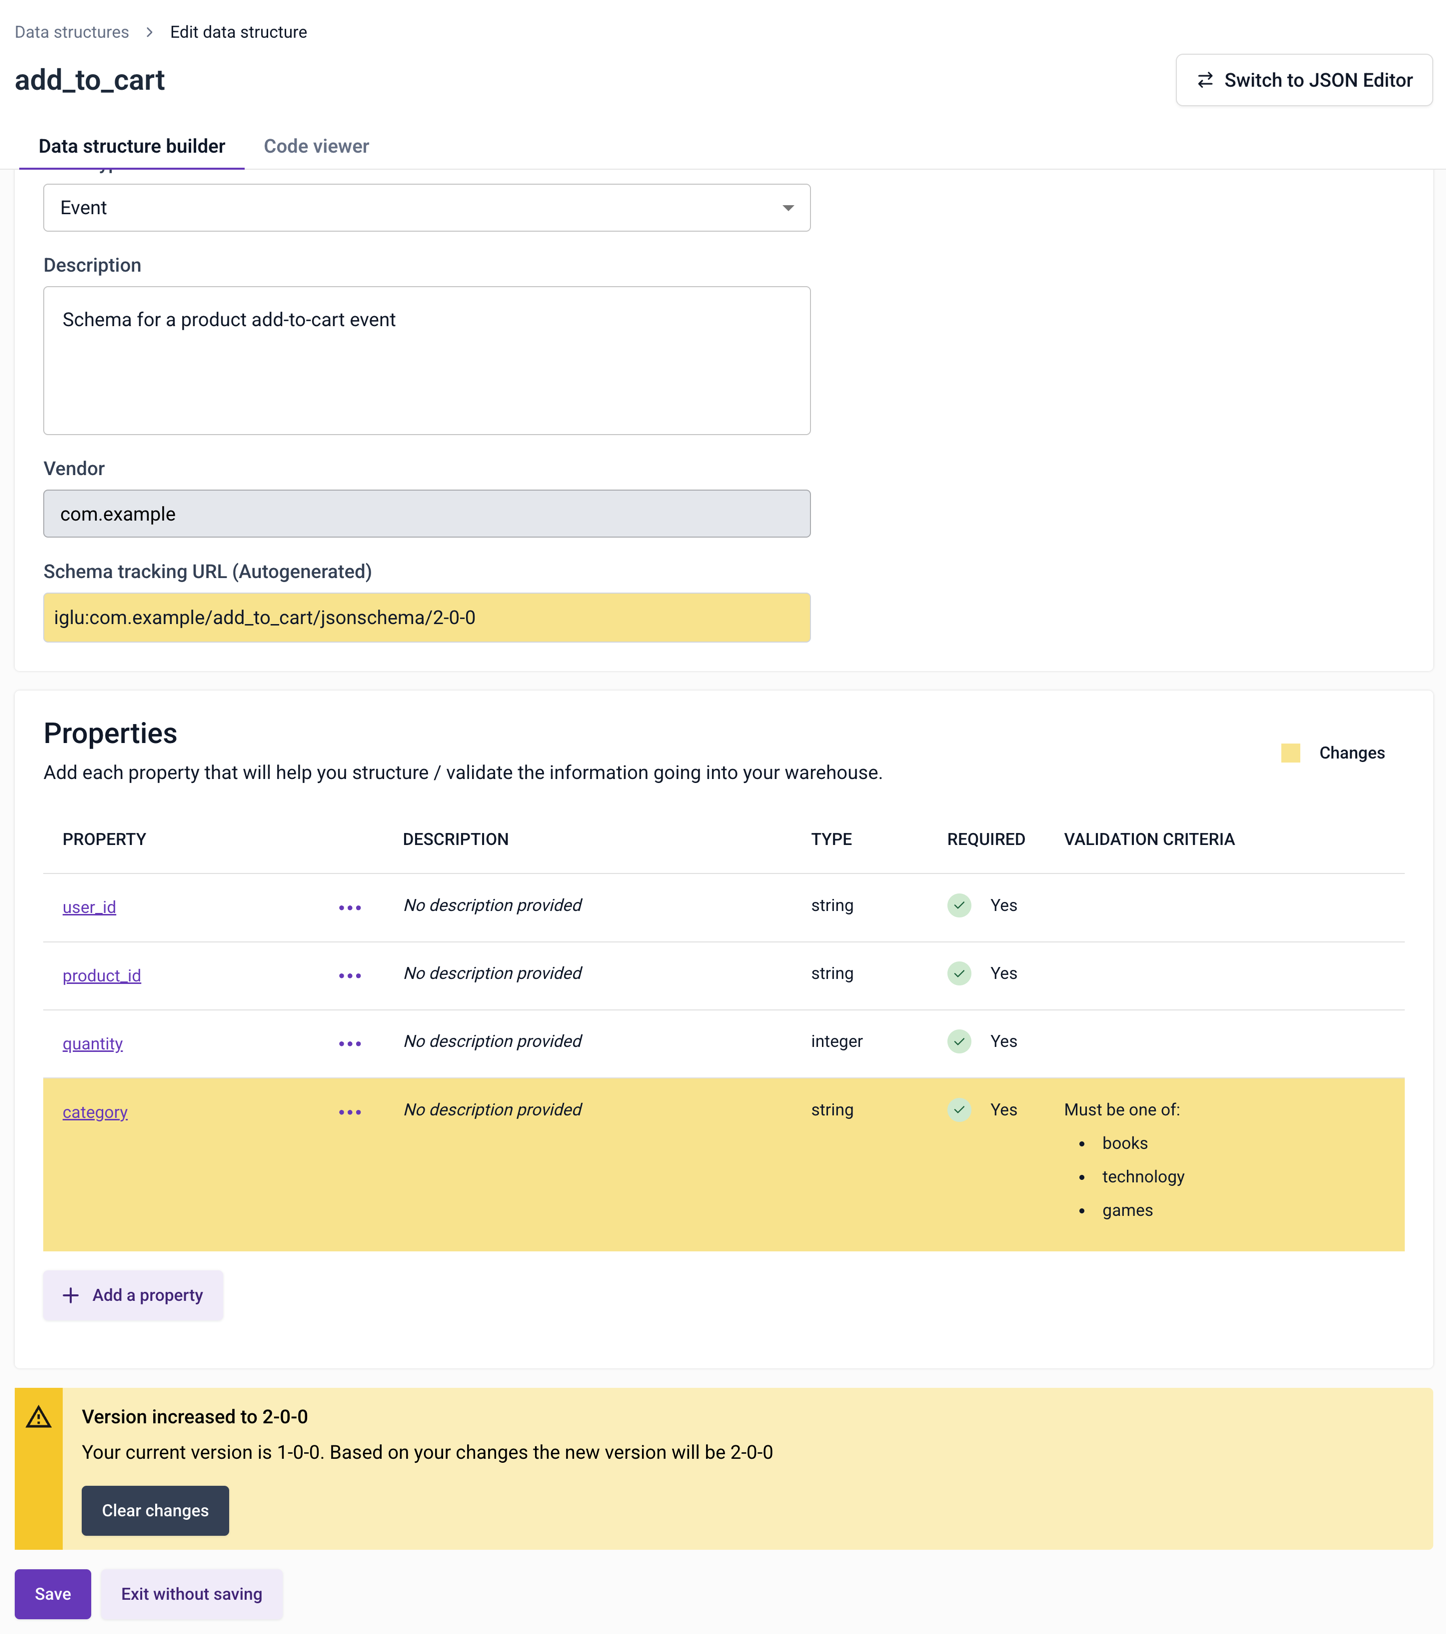The image size is (1446, 1634).
Task: Select the Data structure builder tab
Action: click(x=132, y=146)
